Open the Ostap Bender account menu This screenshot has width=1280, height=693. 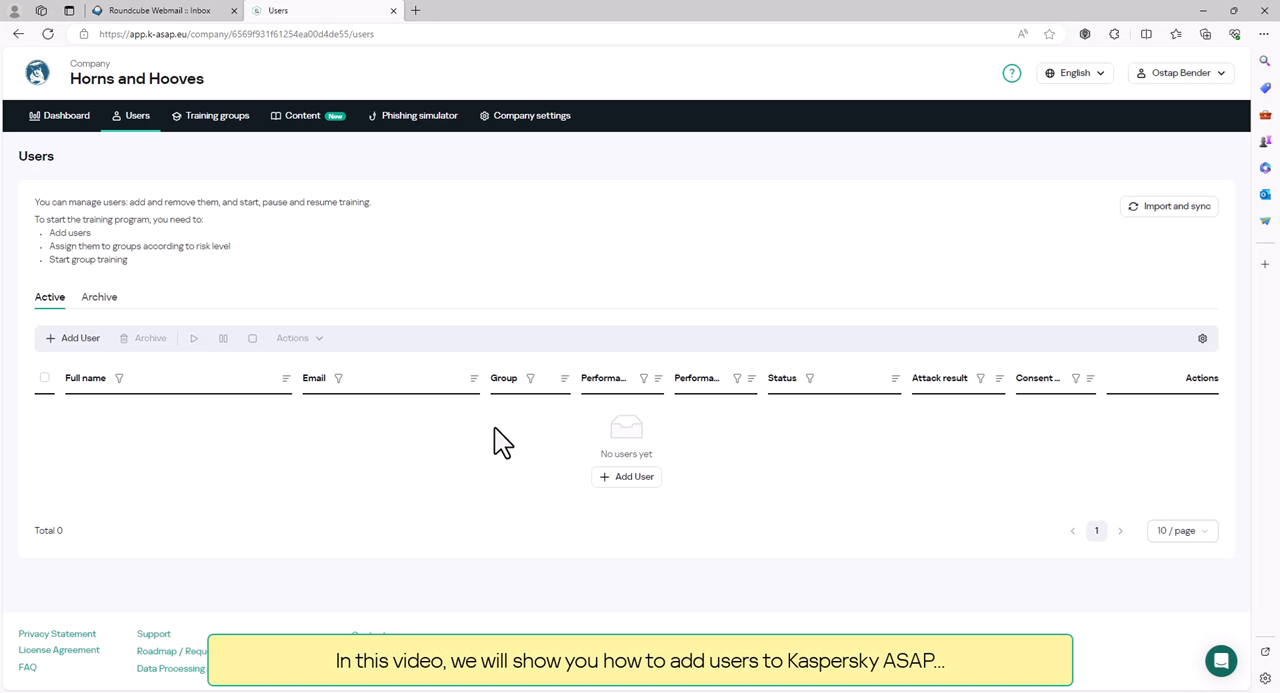point(1181,73)
